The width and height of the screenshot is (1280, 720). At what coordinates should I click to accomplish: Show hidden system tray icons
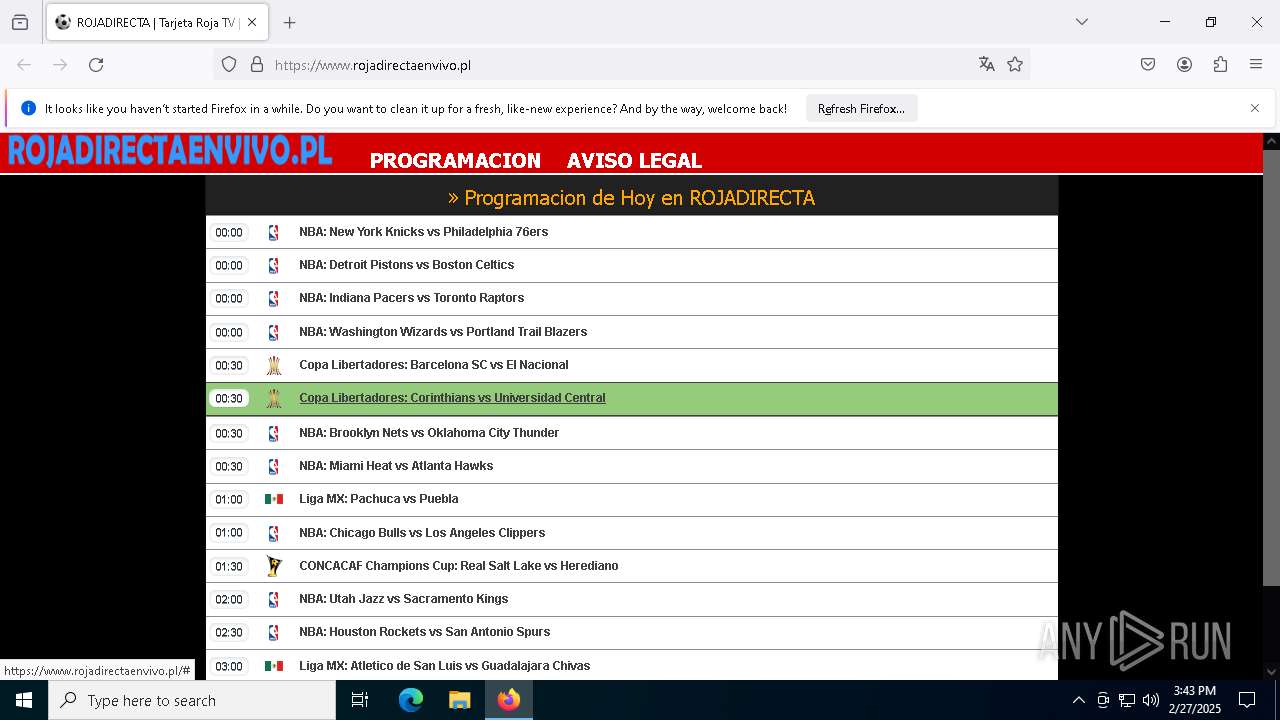coord(1078,700)
